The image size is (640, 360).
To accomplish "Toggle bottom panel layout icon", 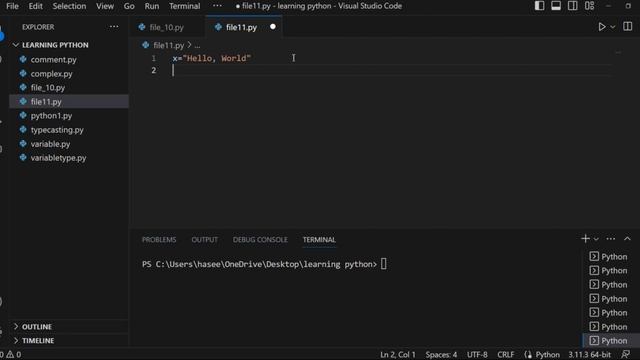I will (556, 6).
